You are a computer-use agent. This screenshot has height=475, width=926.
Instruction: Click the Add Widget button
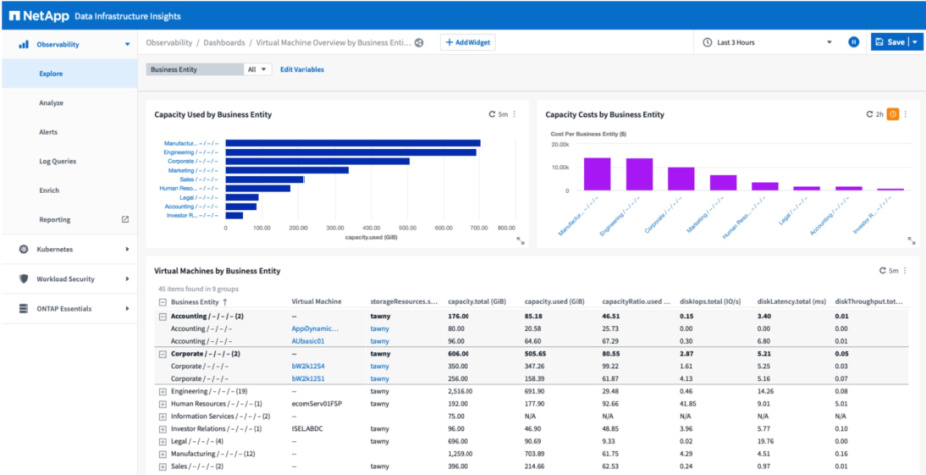(x=468, y=43)
